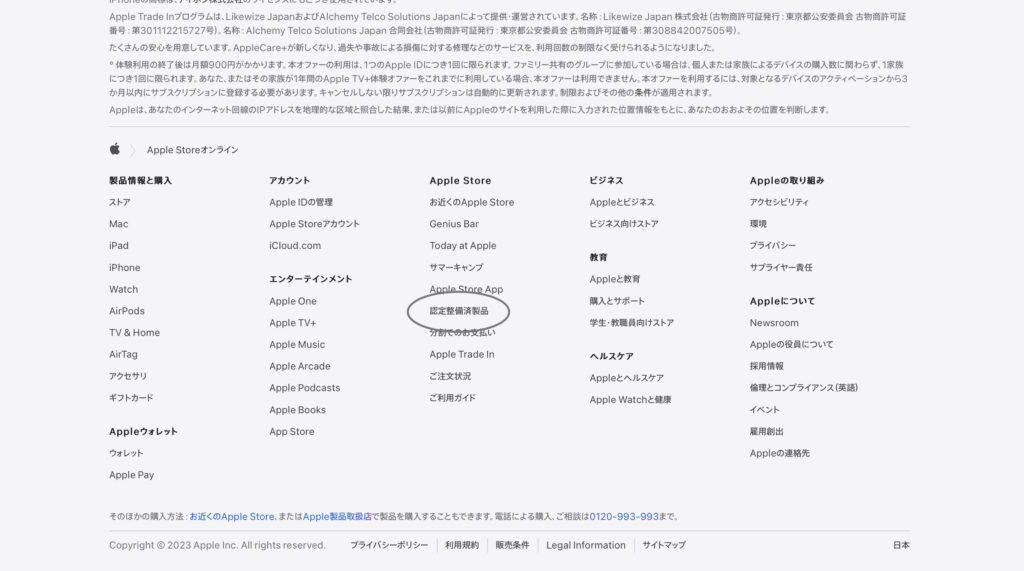Click the Apple logo in the footer breadcrumb

click(114, 149)
